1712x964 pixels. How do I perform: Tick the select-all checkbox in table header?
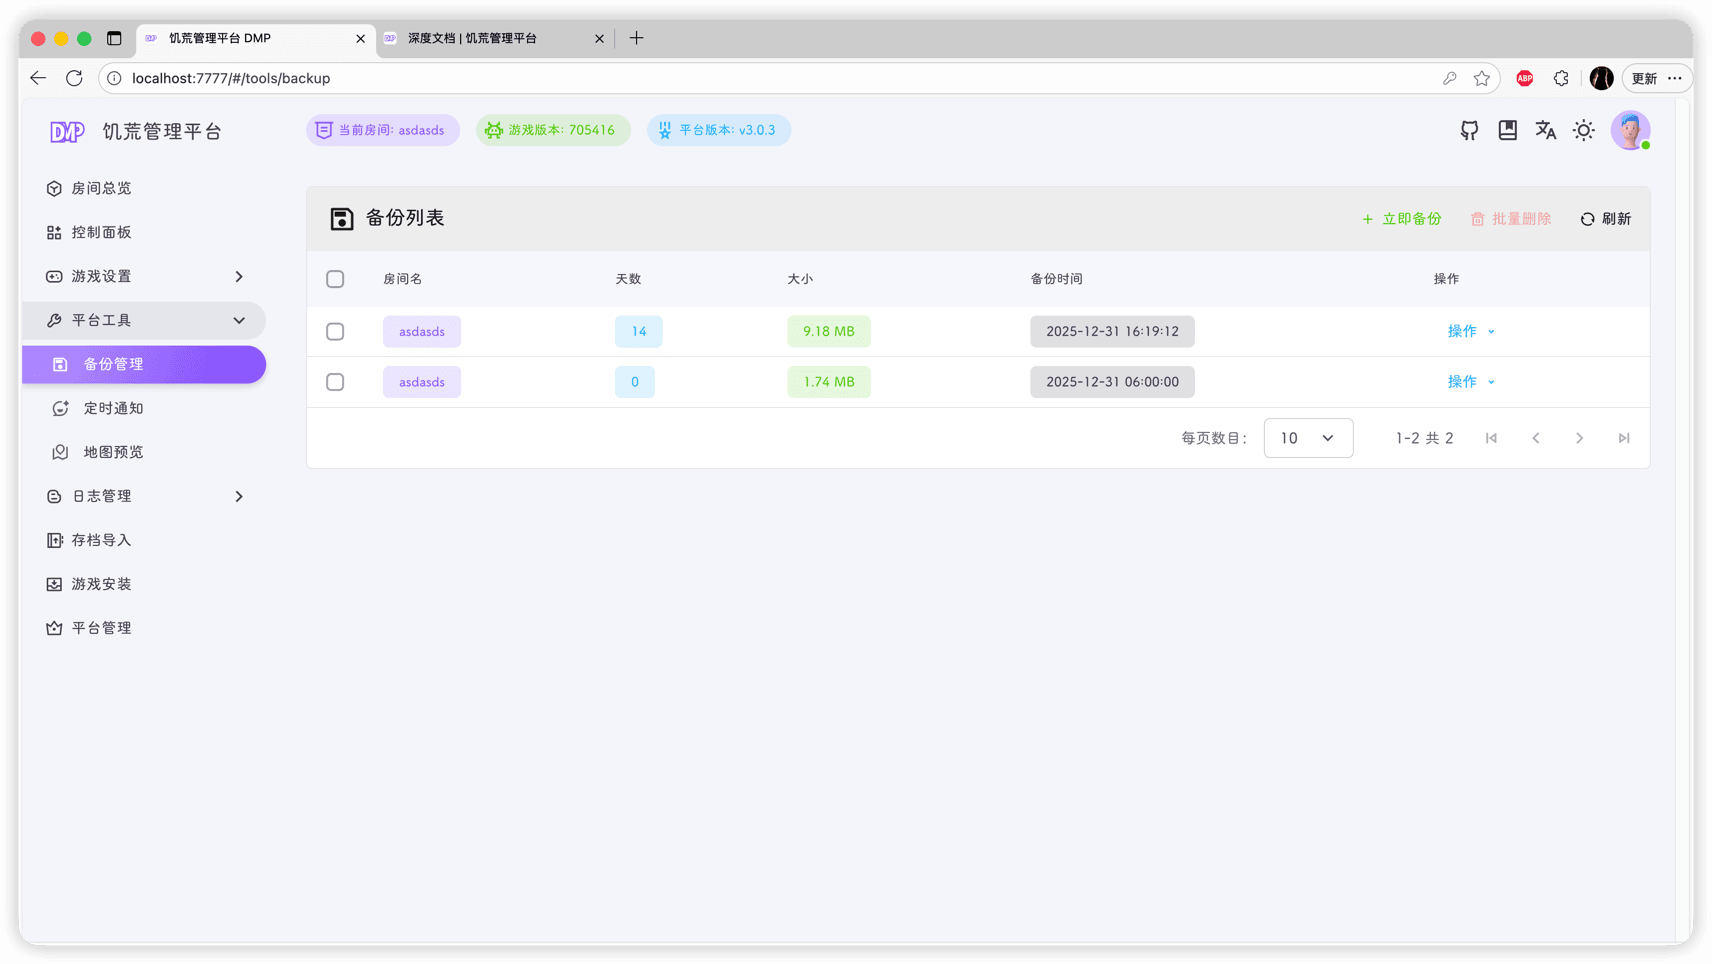335,279
